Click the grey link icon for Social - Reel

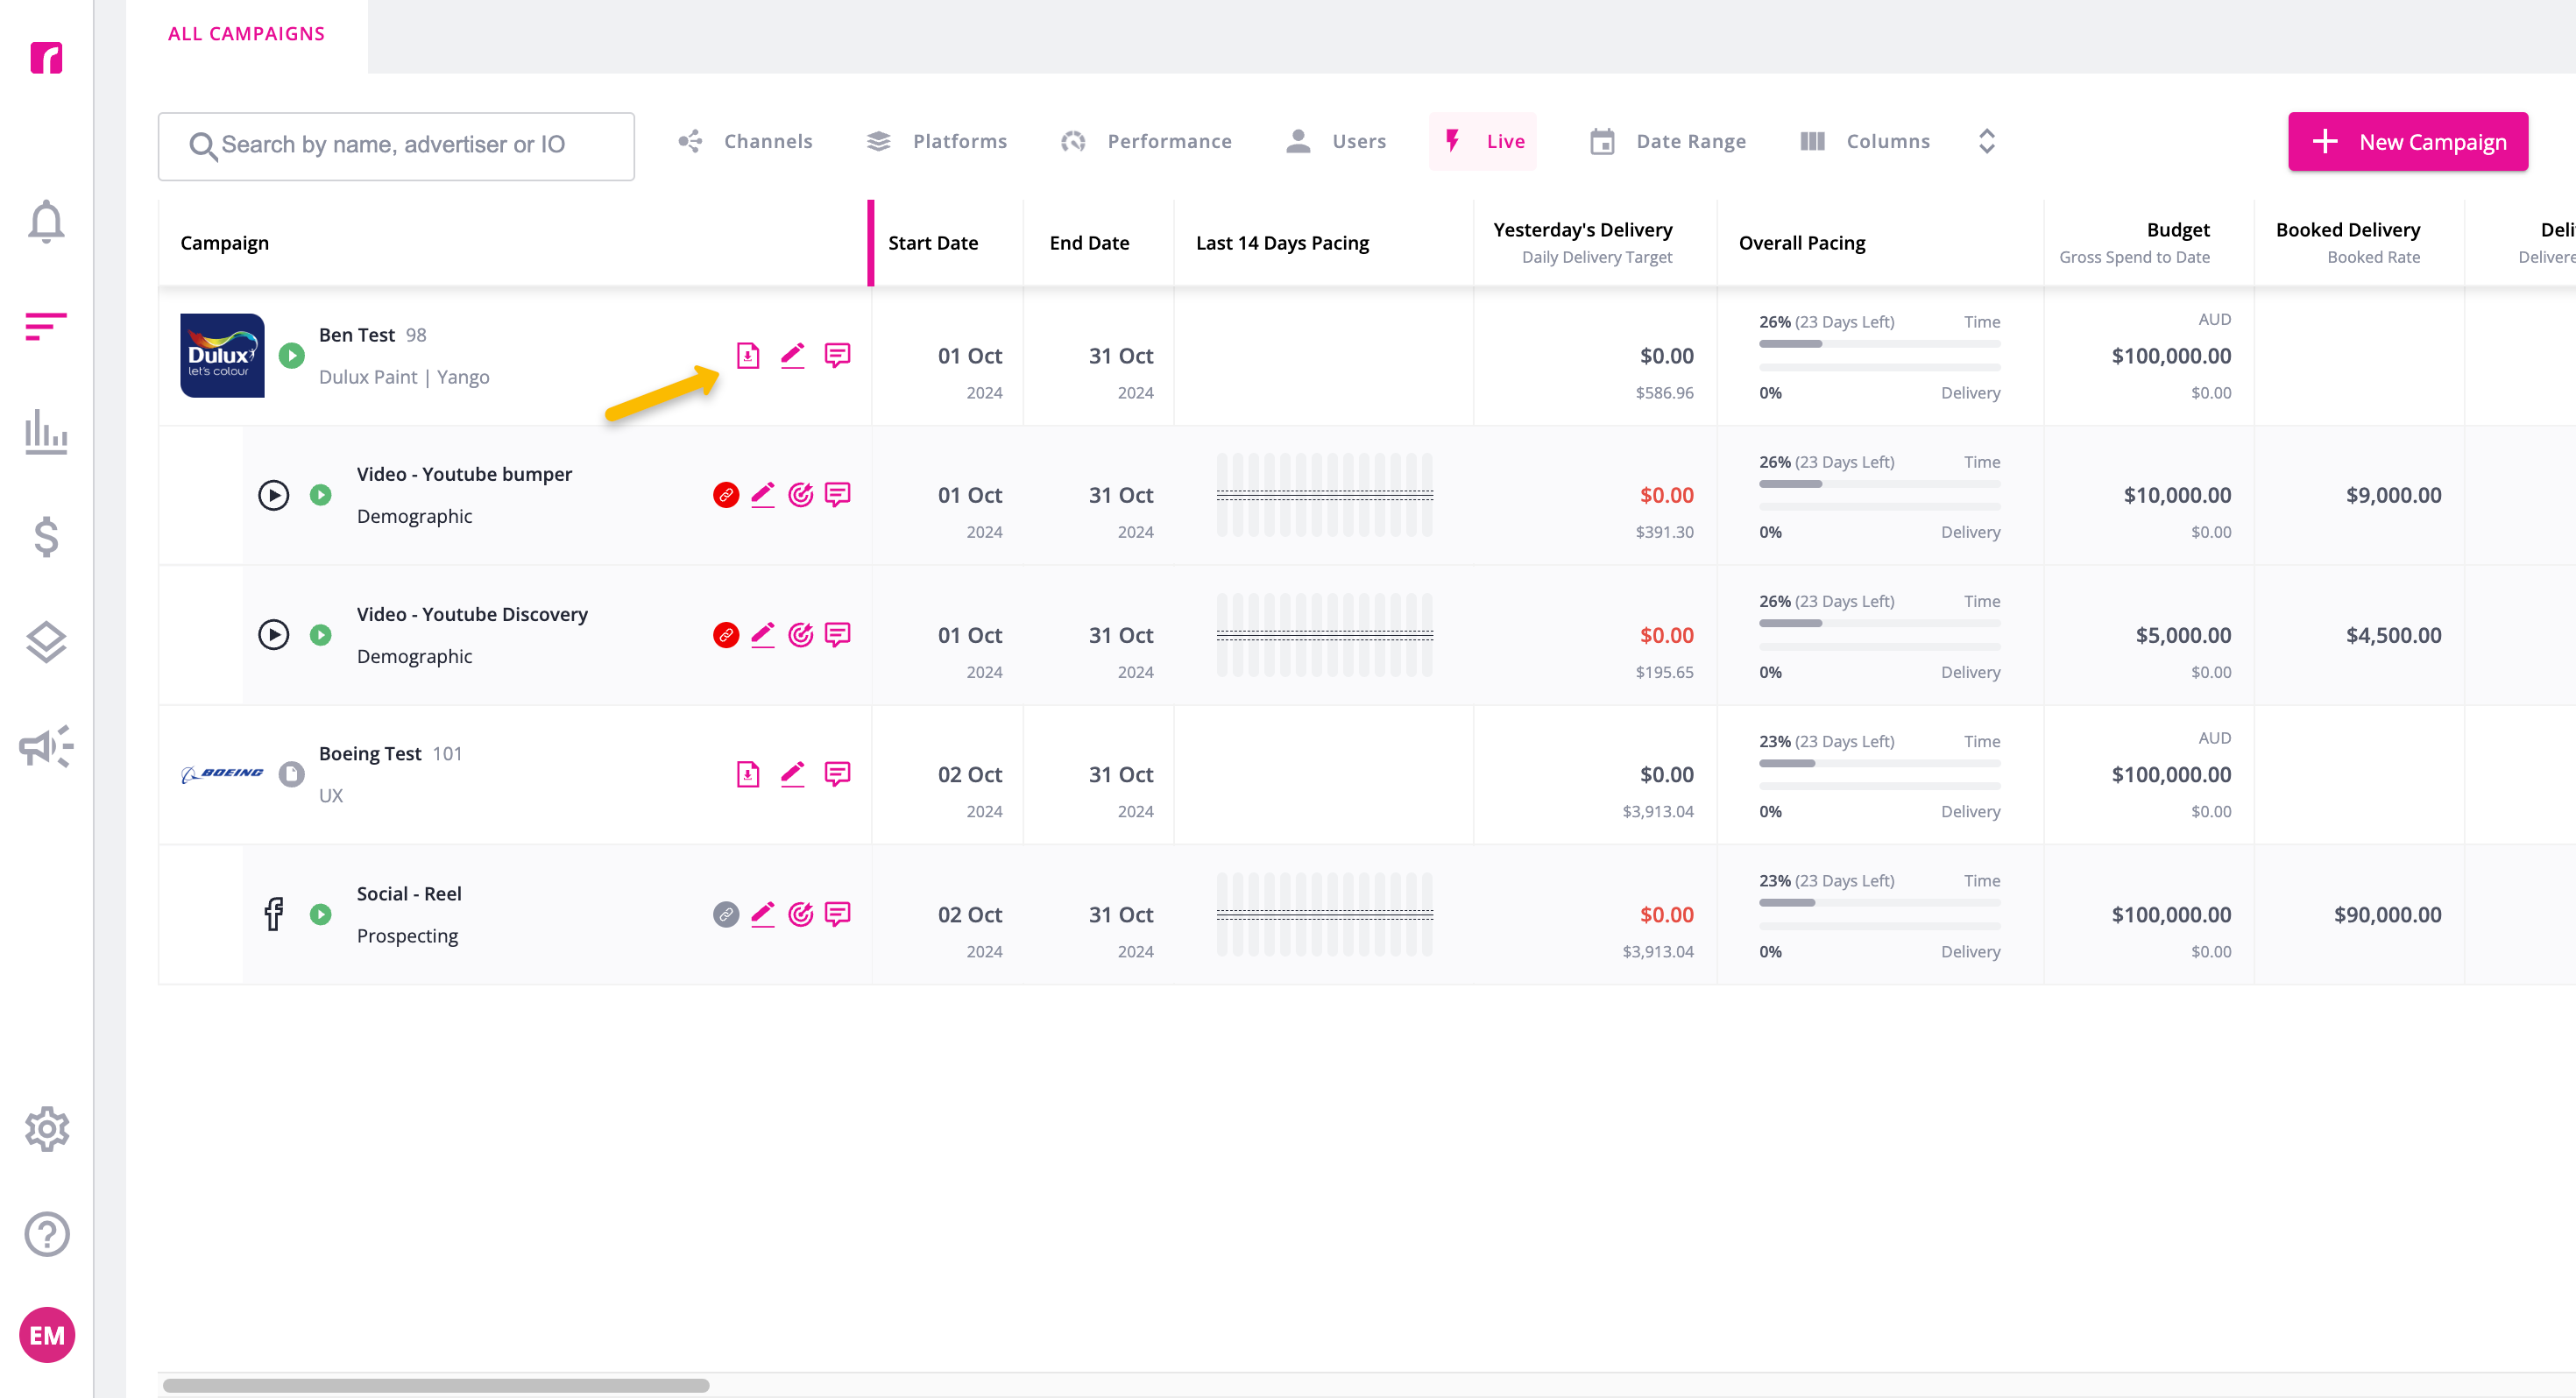726,914
